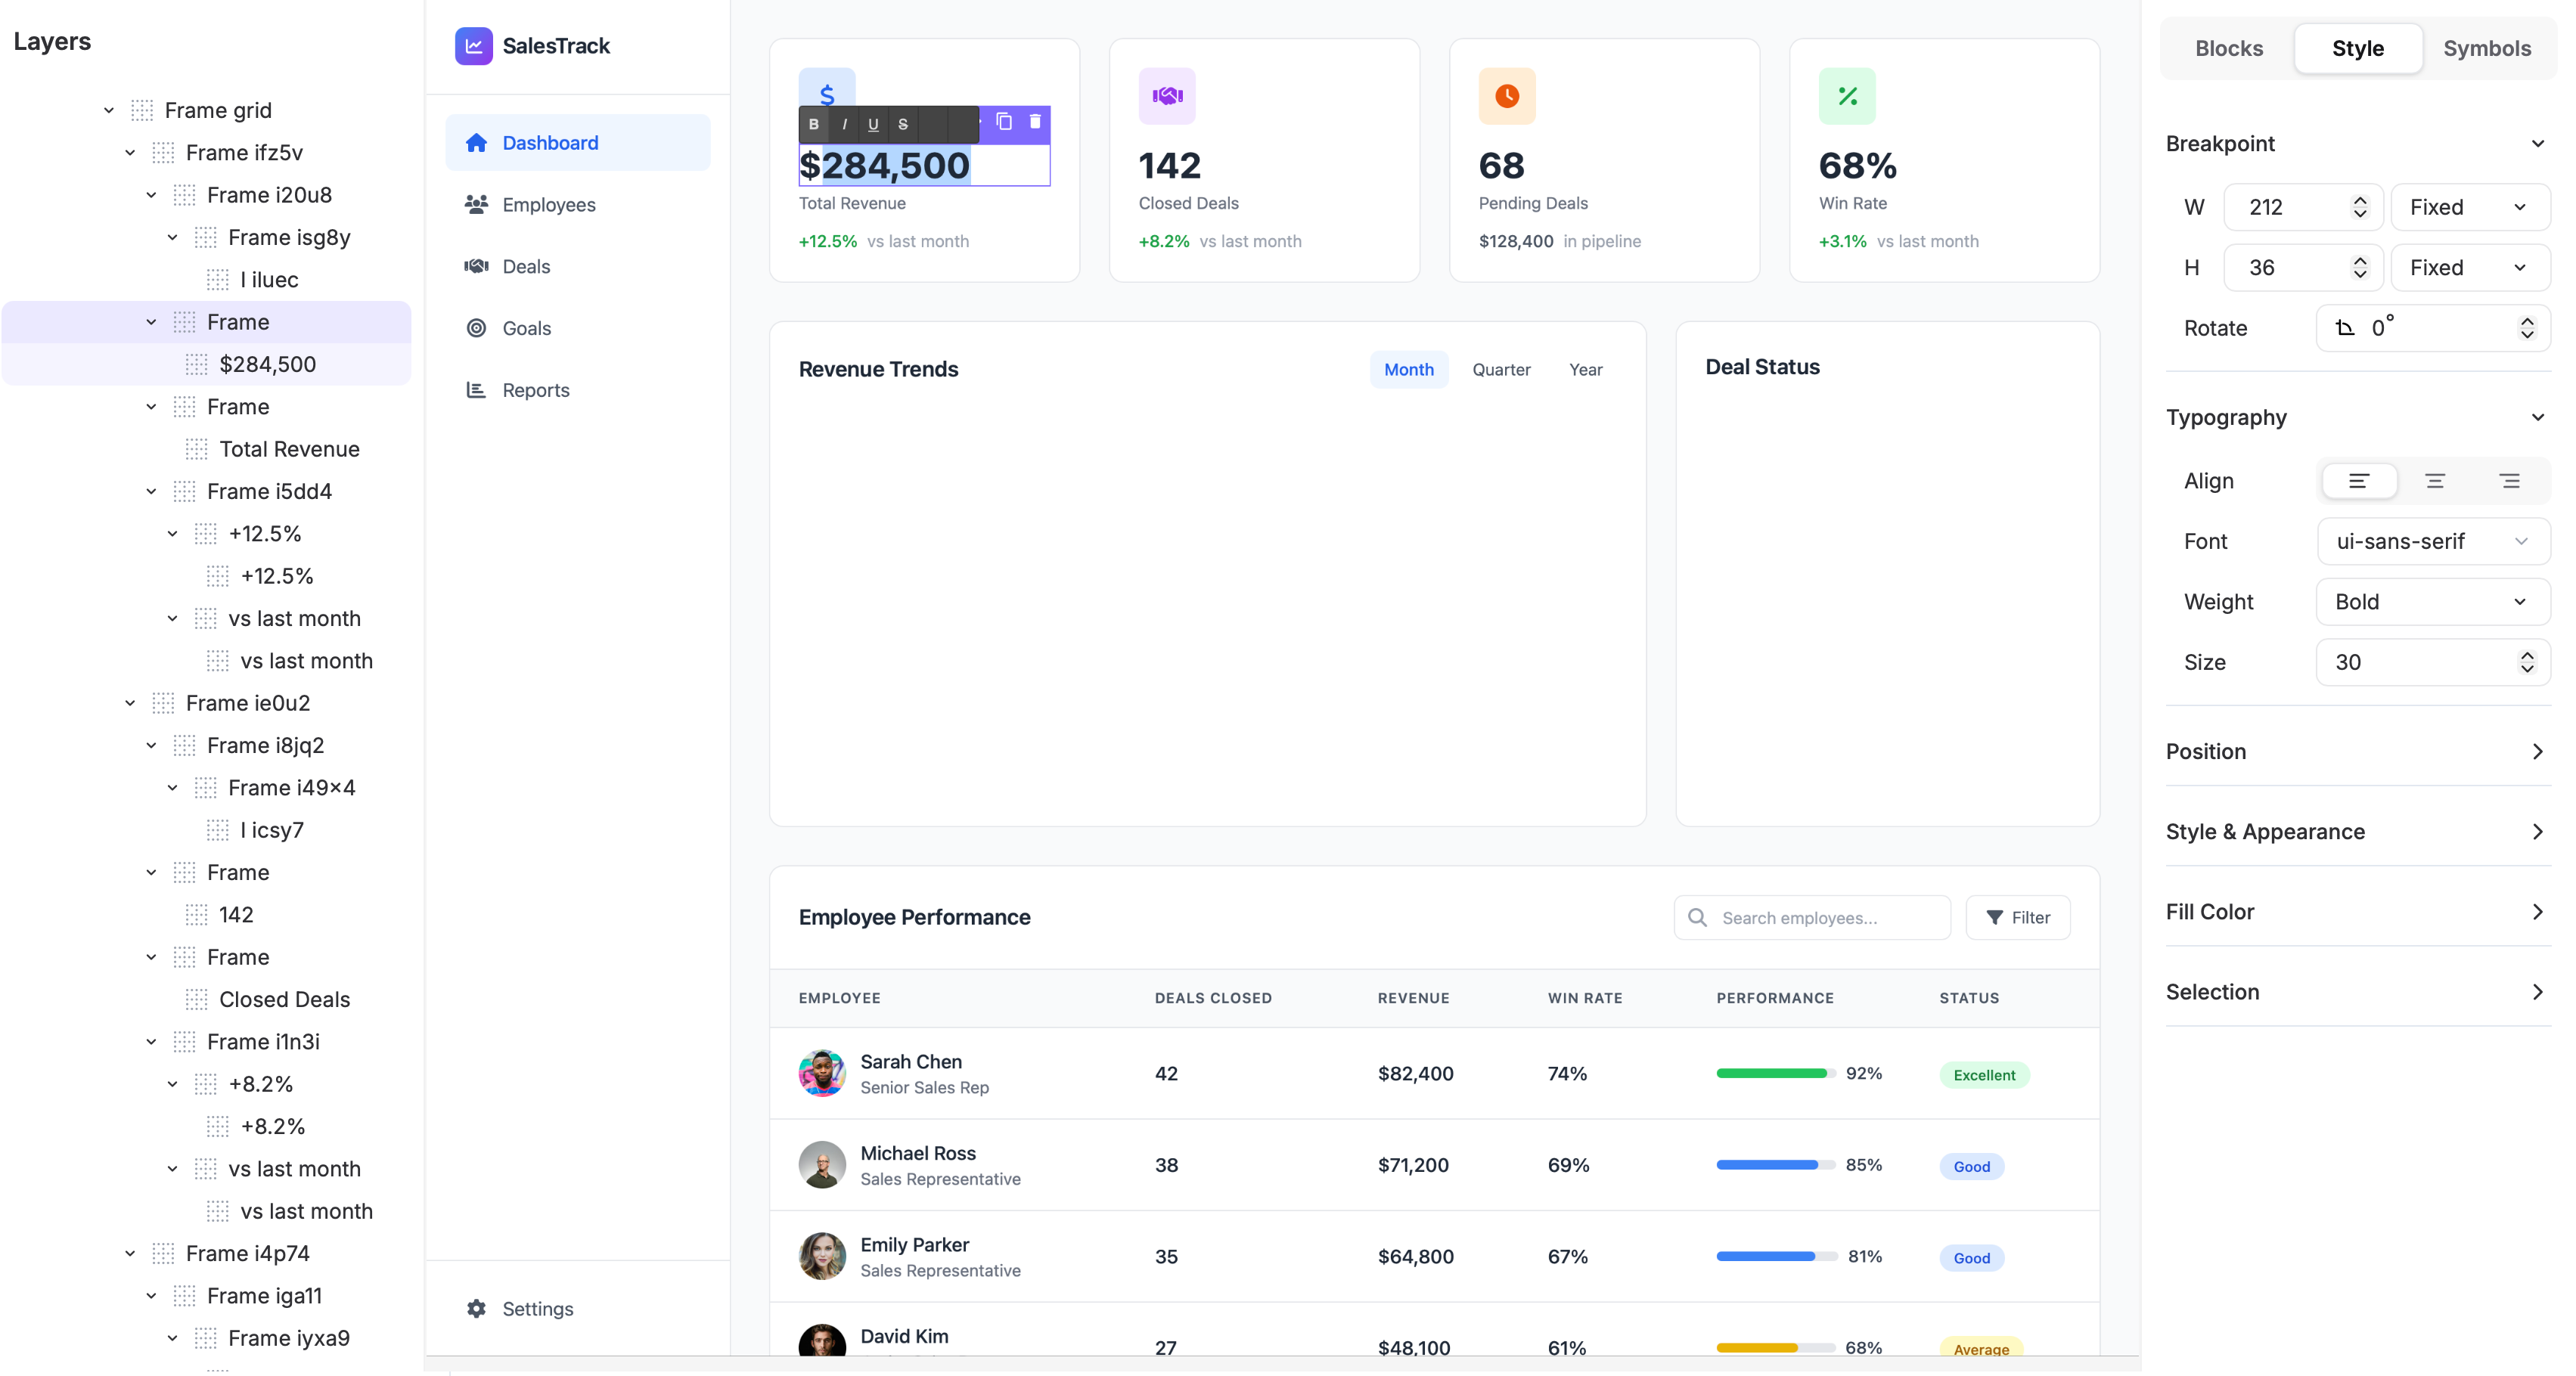Viewport: 2576px width, 1376px height.
Task: Apply underline in floating toolbar
Action: click(x=873, y=124)
